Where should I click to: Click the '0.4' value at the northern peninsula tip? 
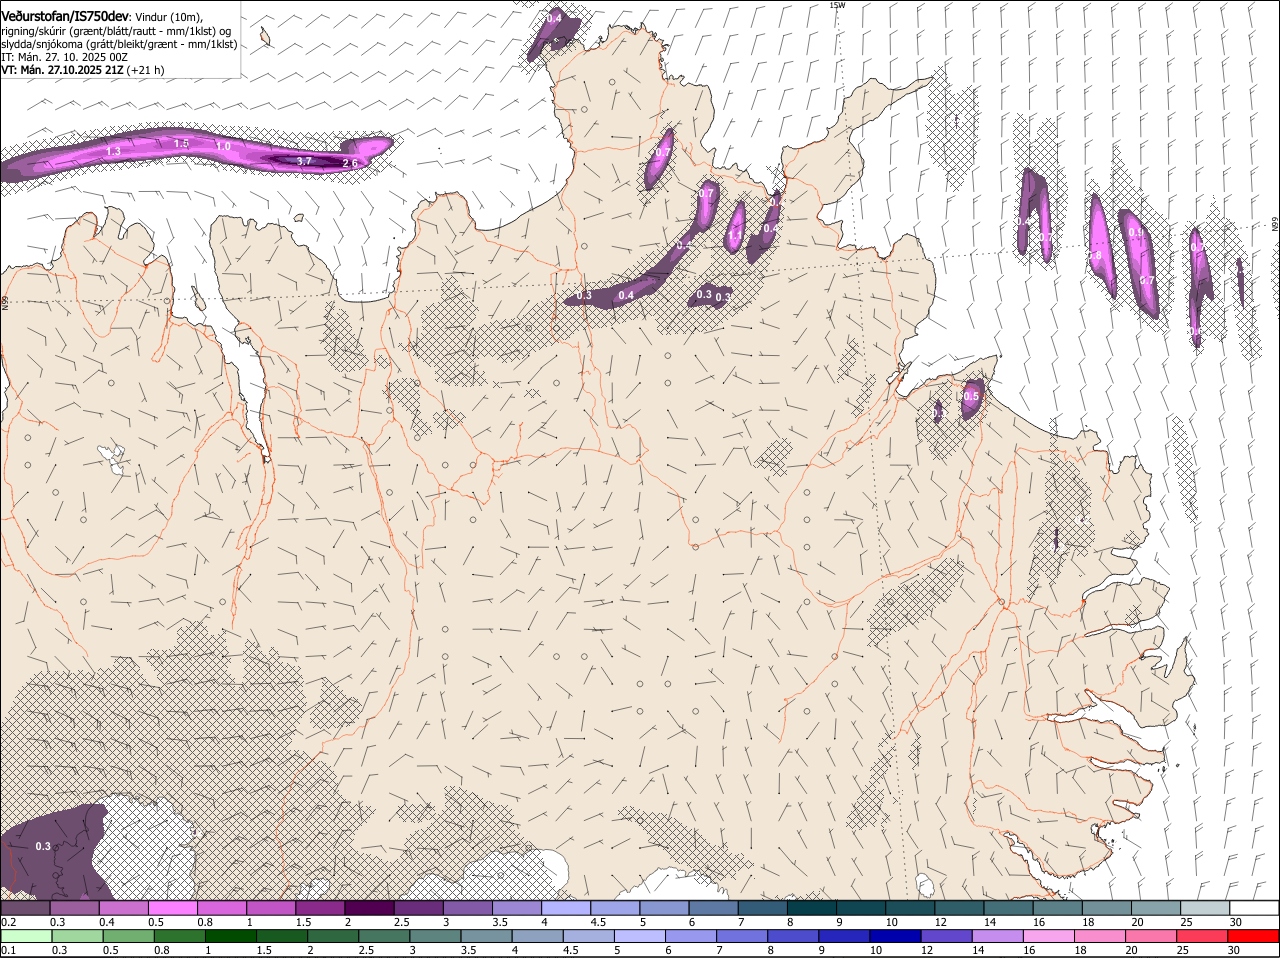pos(554,19)
